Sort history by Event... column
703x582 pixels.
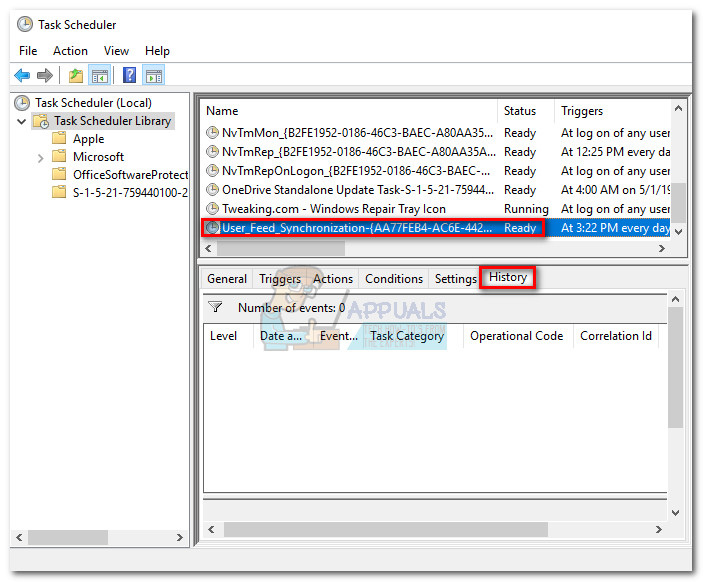coord(339,336)
